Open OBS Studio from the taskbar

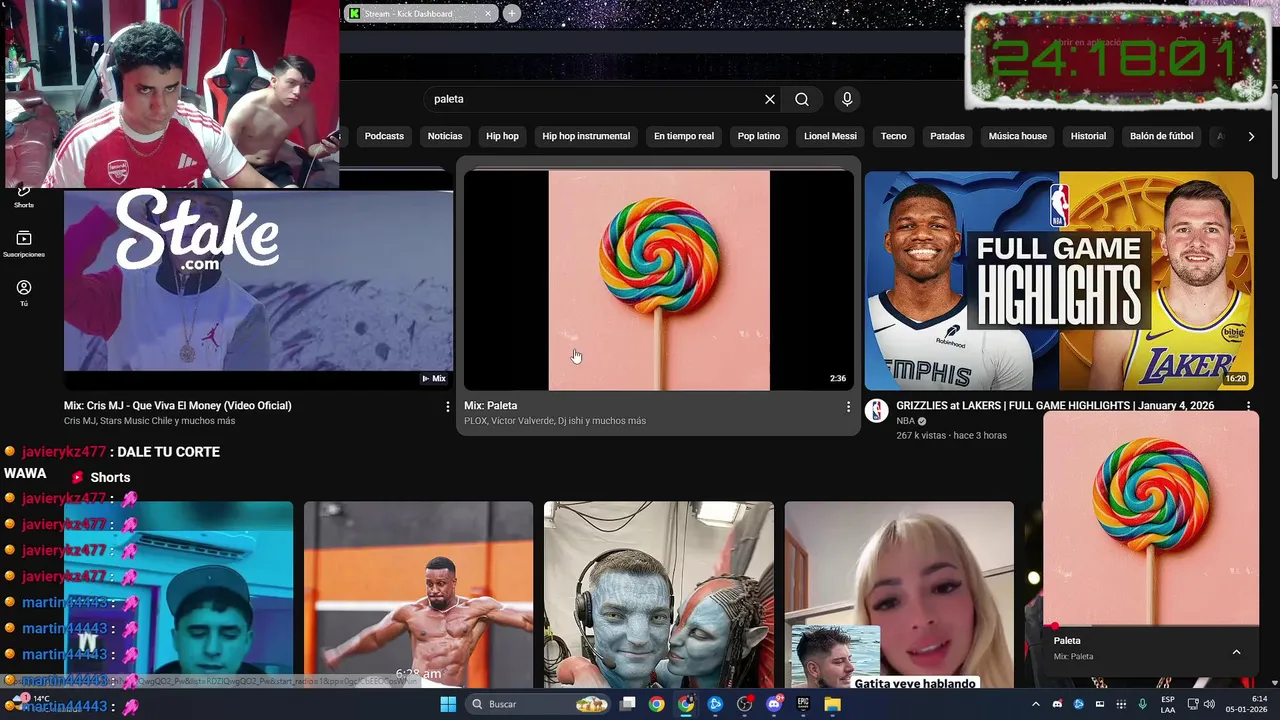point(744,704)
